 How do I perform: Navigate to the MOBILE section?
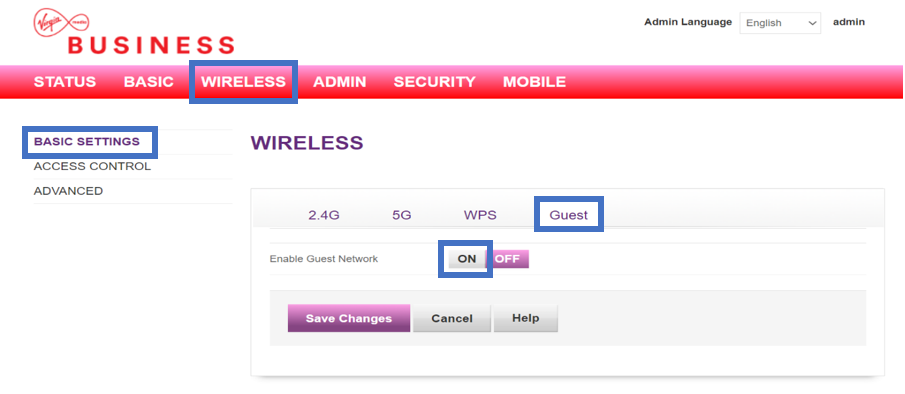coord(534,82)
